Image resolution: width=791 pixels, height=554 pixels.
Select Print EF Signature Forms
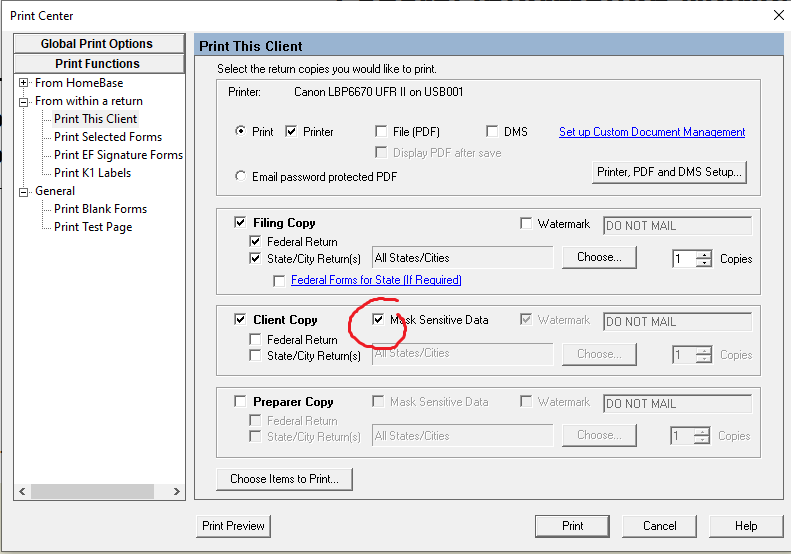point(118,155)
